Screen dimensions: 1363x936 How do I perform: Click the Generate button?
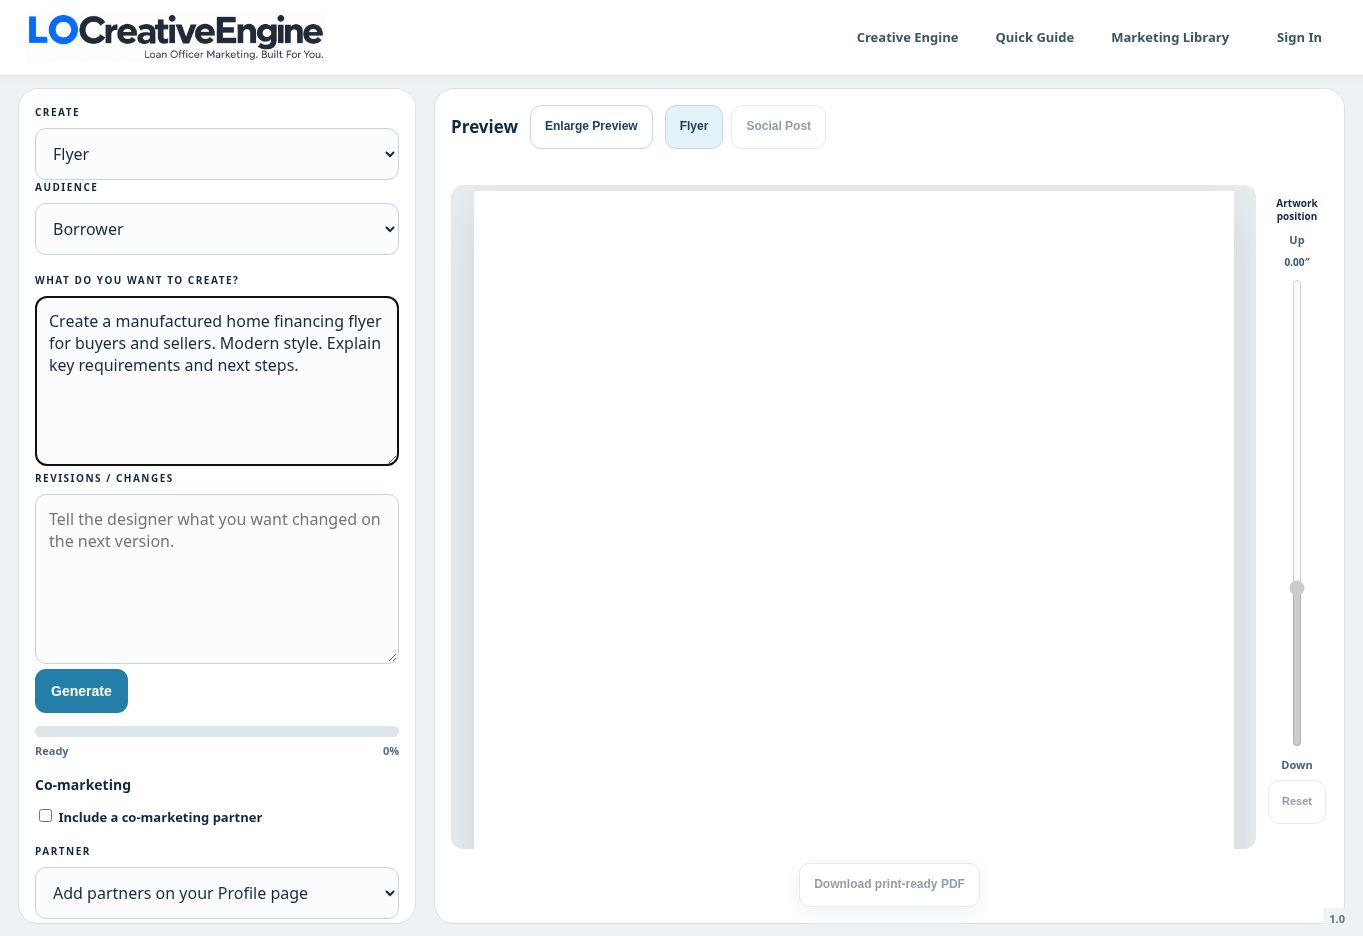click(81, 691)
